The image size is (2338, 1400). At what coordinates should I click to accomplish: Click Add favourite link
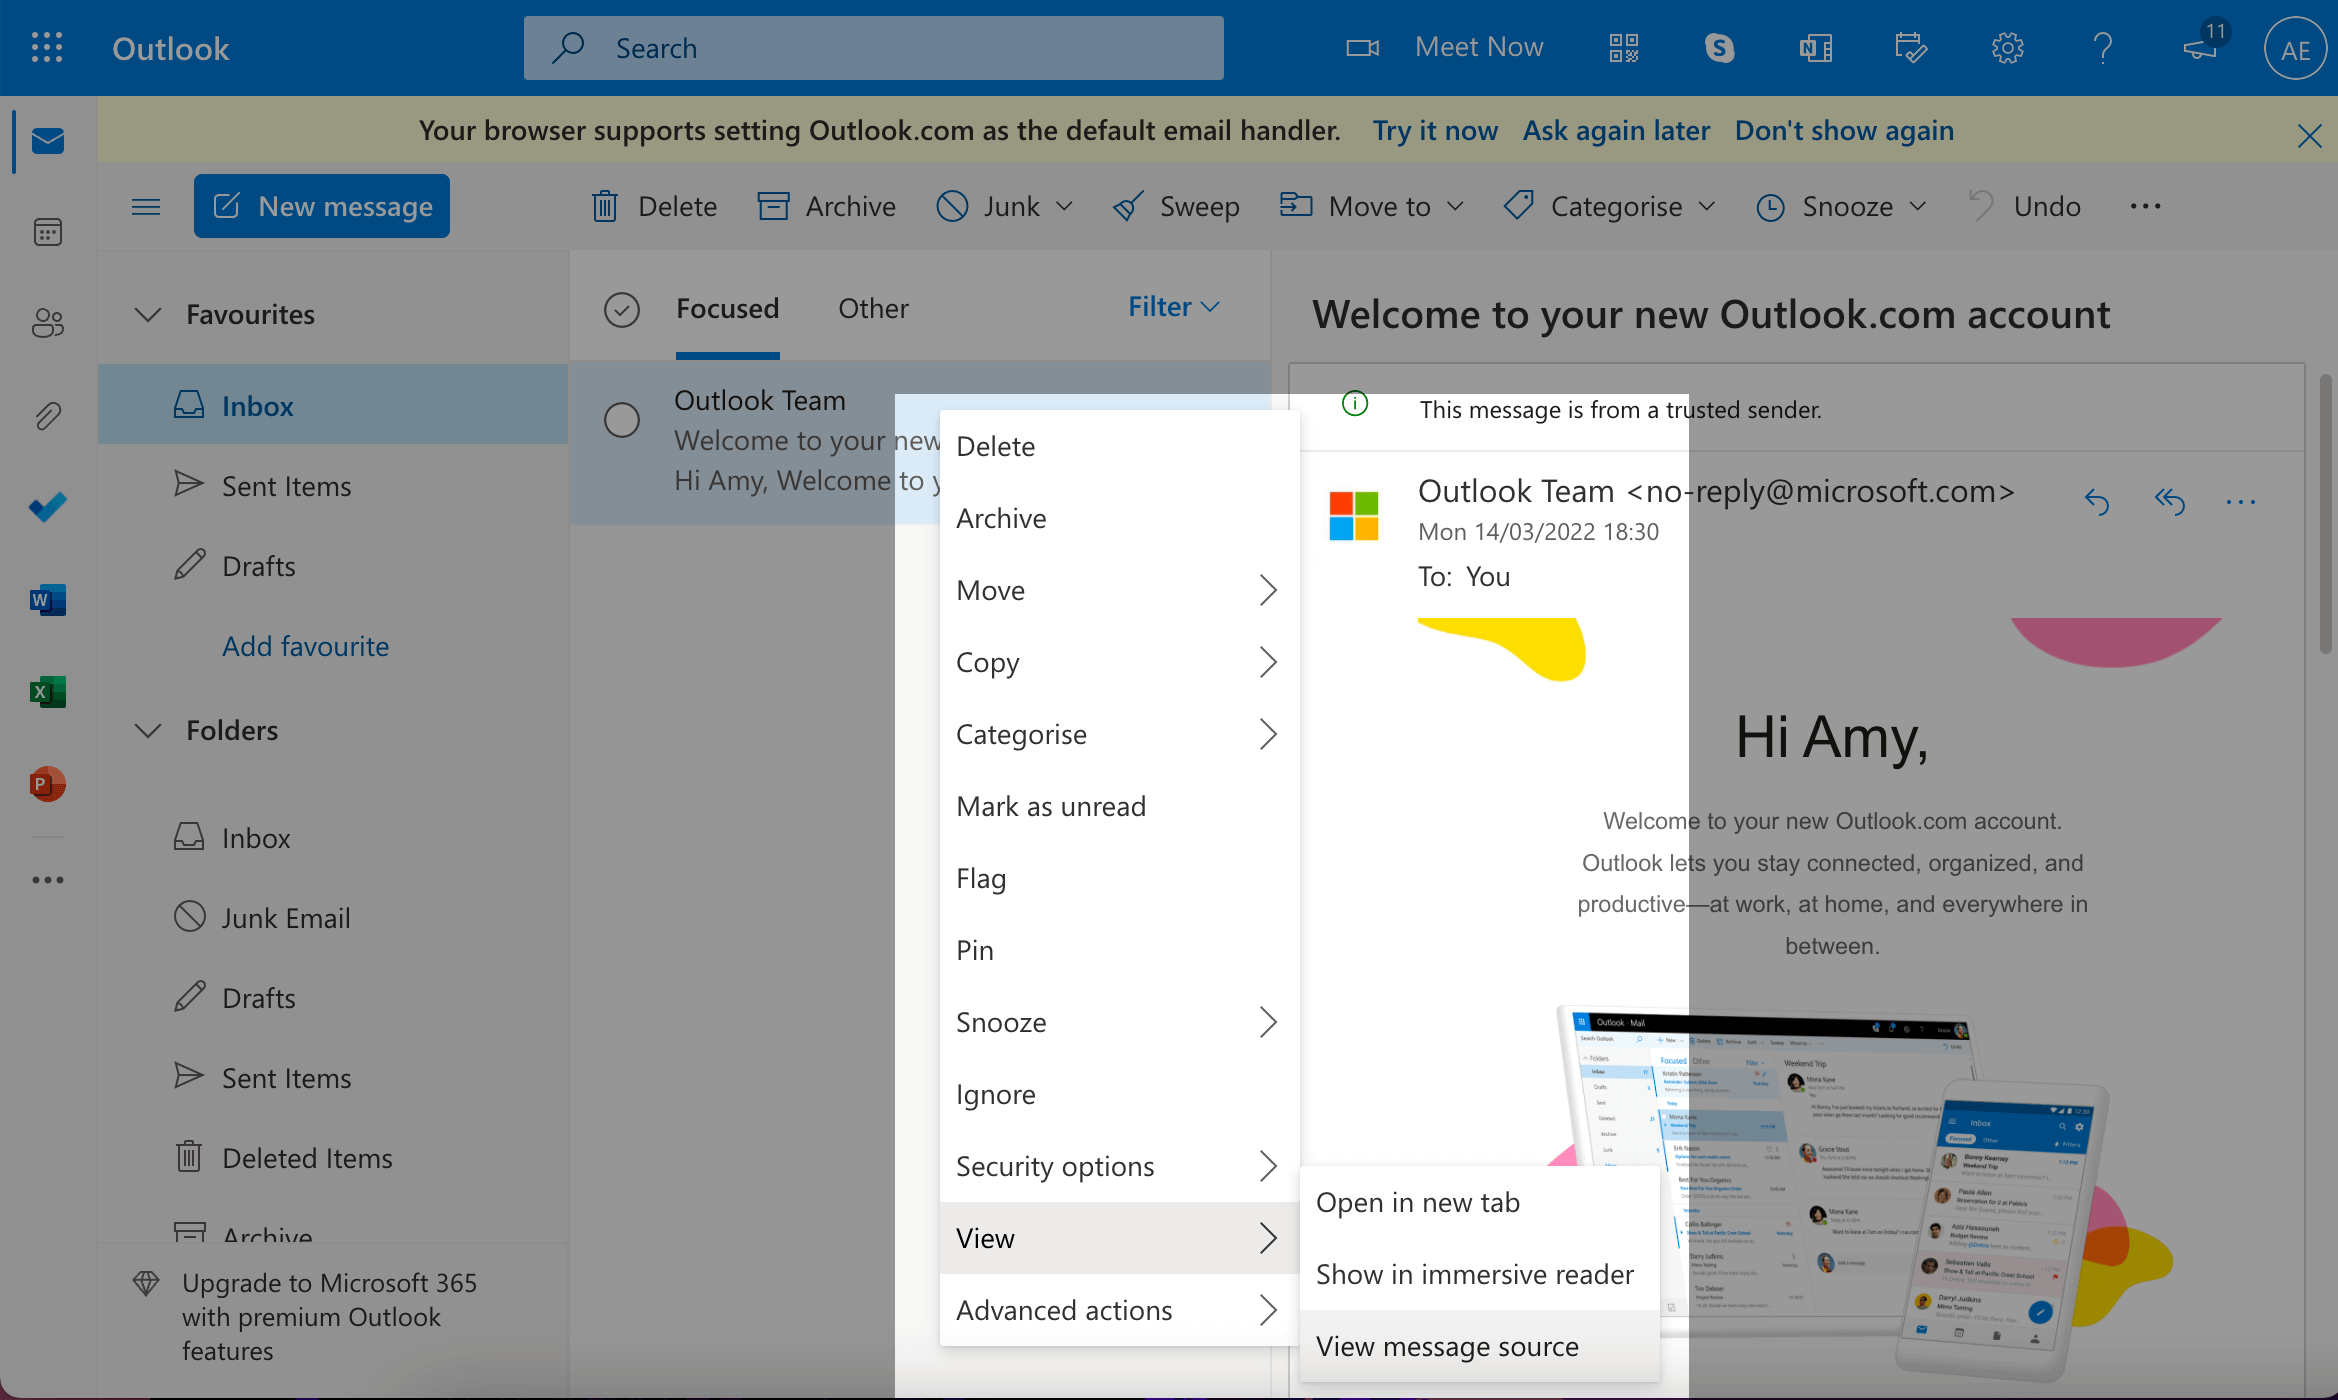305,646
